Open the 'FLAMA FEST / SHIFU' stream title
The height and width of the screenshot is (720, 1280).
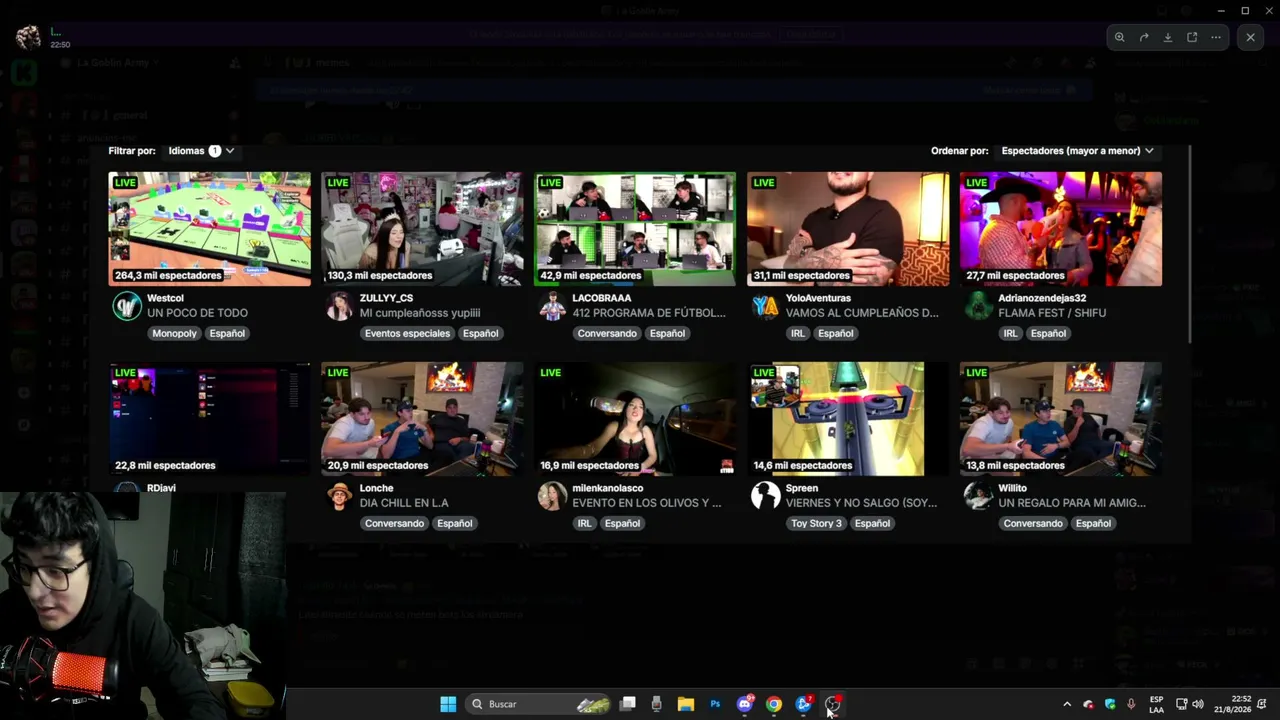click(x=1052, y=313)
